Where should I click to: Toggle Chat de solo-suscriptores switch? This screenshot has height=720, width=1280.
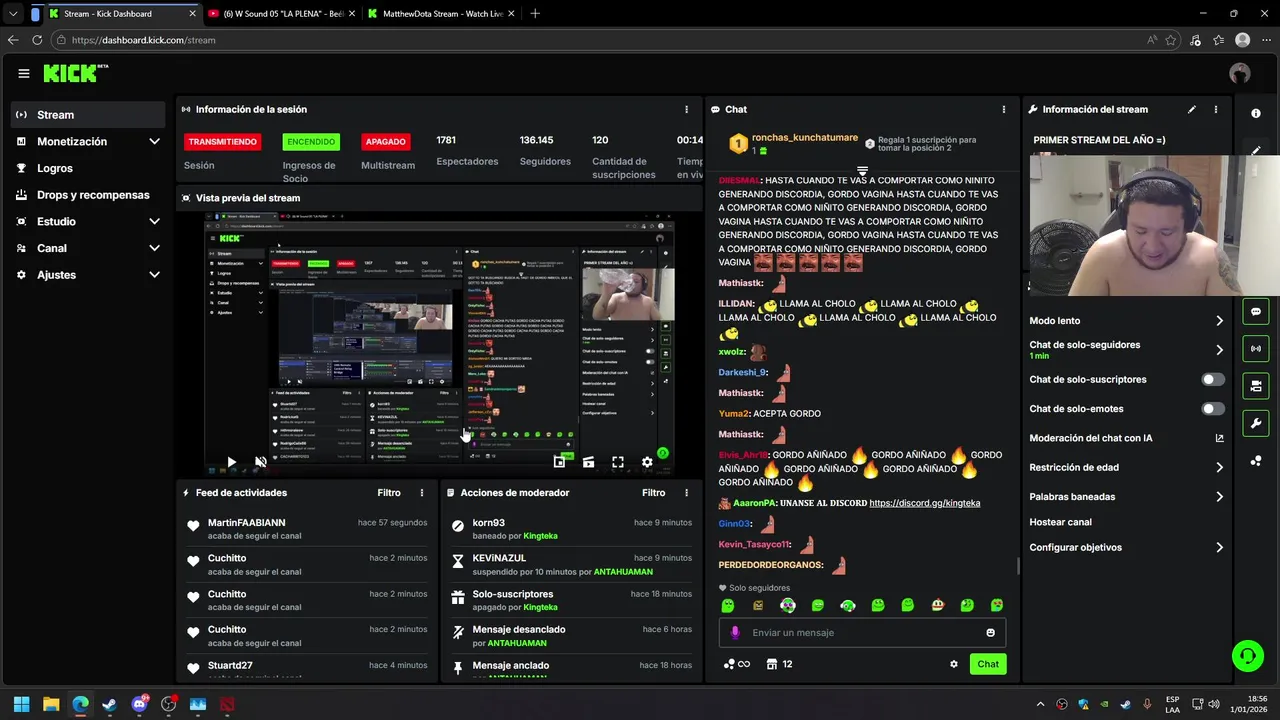(1213, 379)
